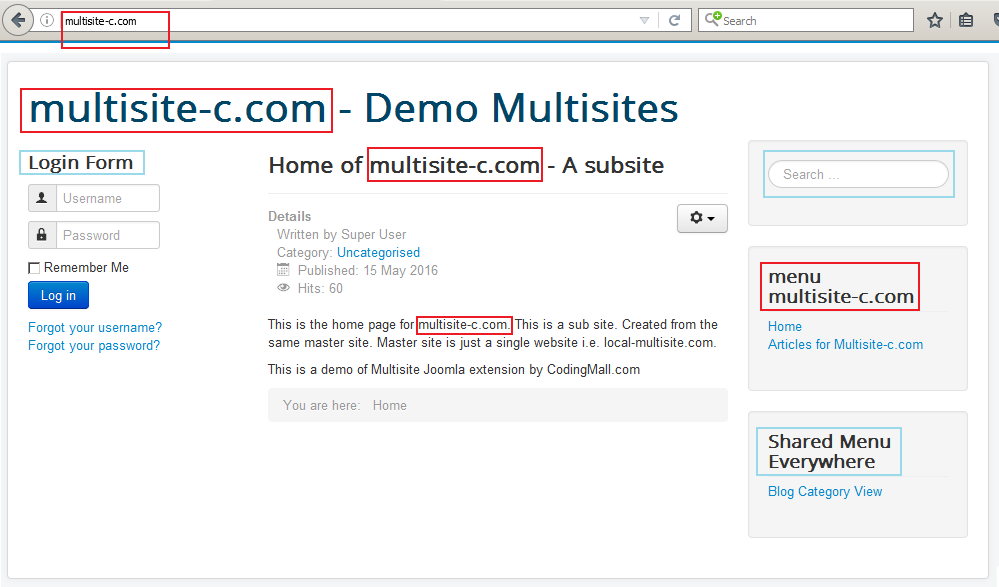999x587 pixels.
Task: Open the bookmarks list icon
Action: click(966, 20)
